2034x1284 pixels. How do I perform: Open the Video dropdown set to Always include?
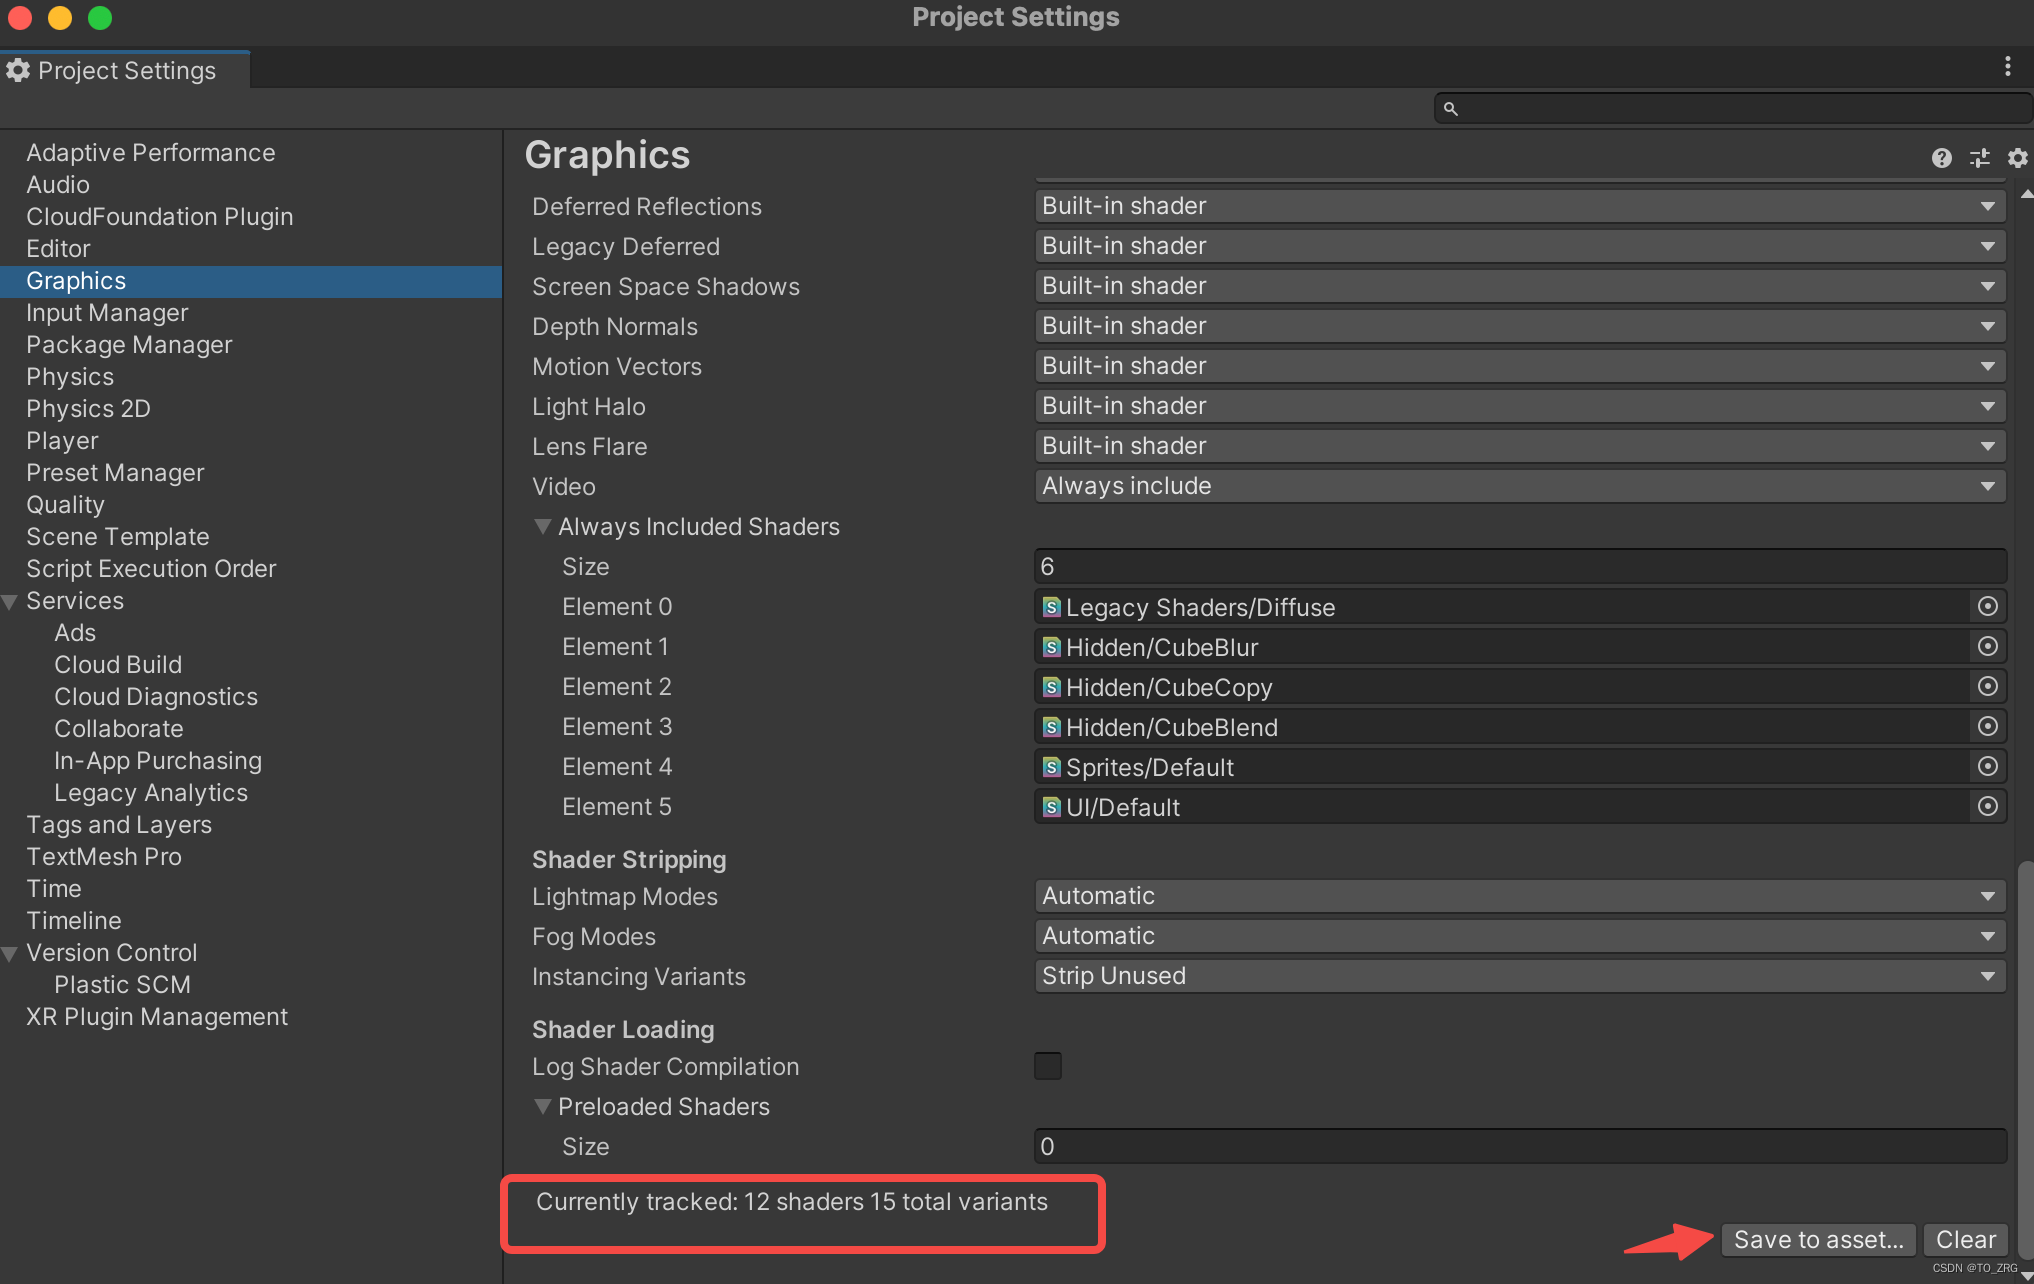coord(1519,486)
